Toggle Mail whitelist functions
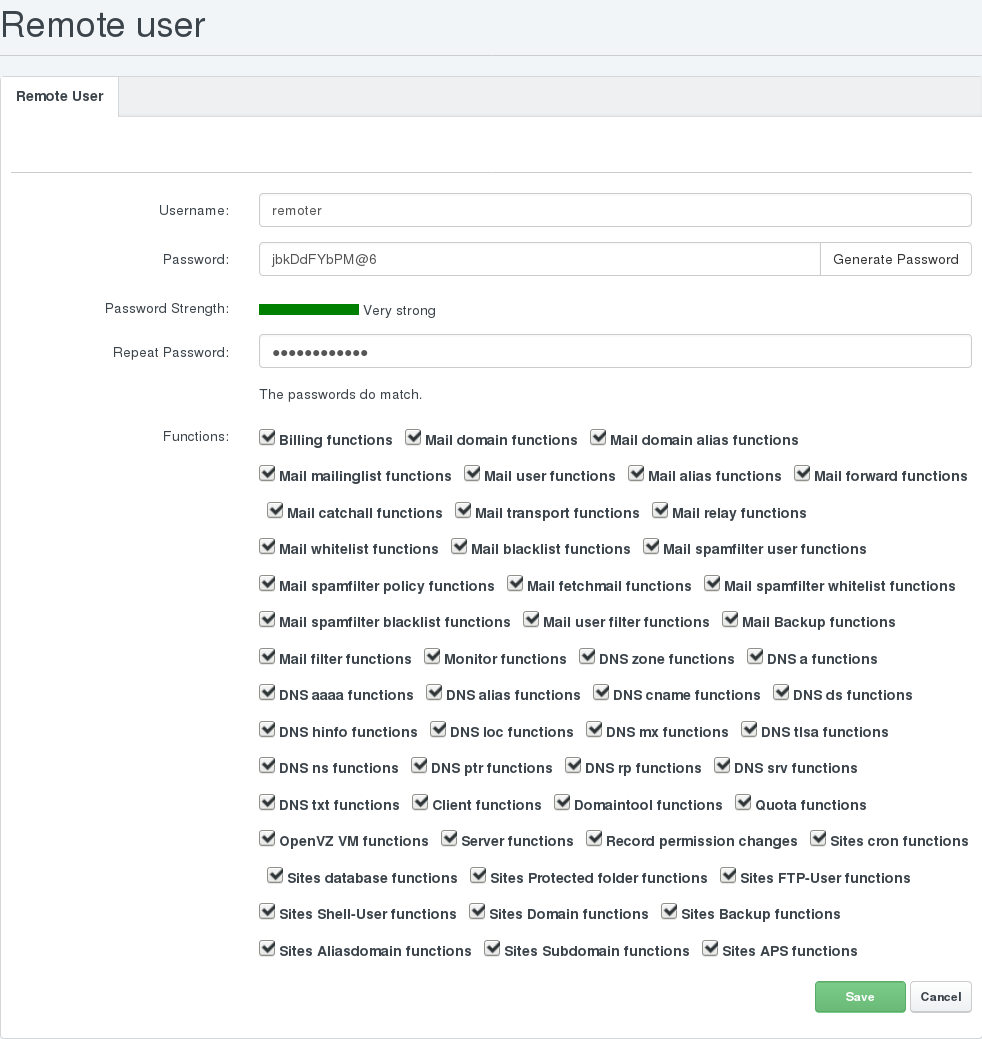Image resolution: width=982 pixels, height=1039 pixels. coord(267,546)
